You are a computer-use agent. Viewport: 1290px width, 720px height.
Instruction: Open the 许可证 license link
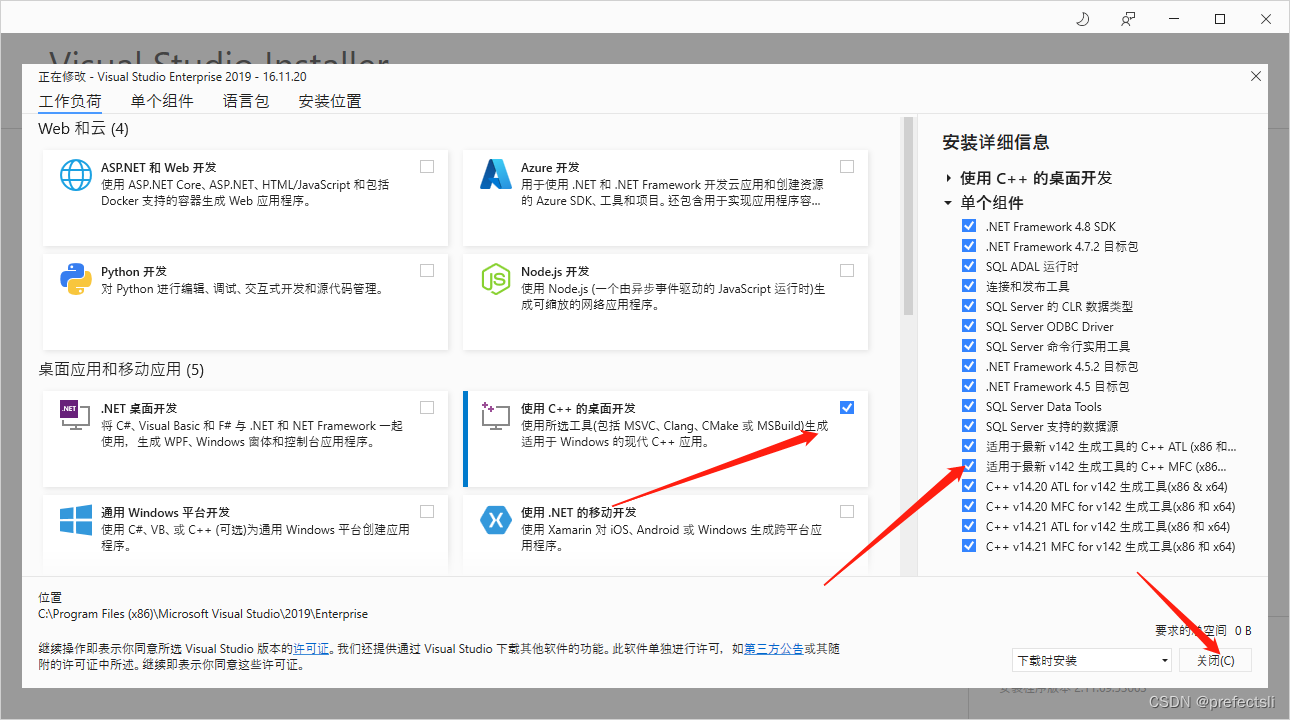(x=311, y=649)
